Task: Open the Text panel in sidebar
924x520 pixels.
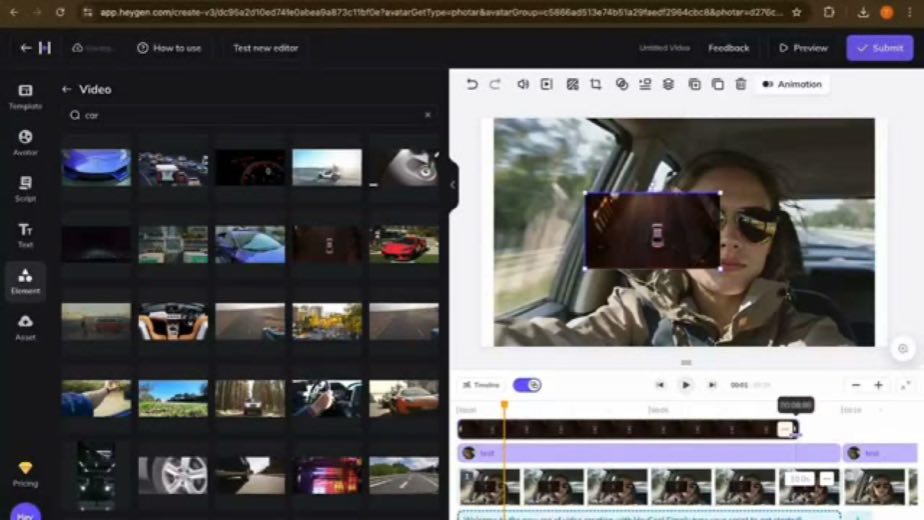Action: 25,235
